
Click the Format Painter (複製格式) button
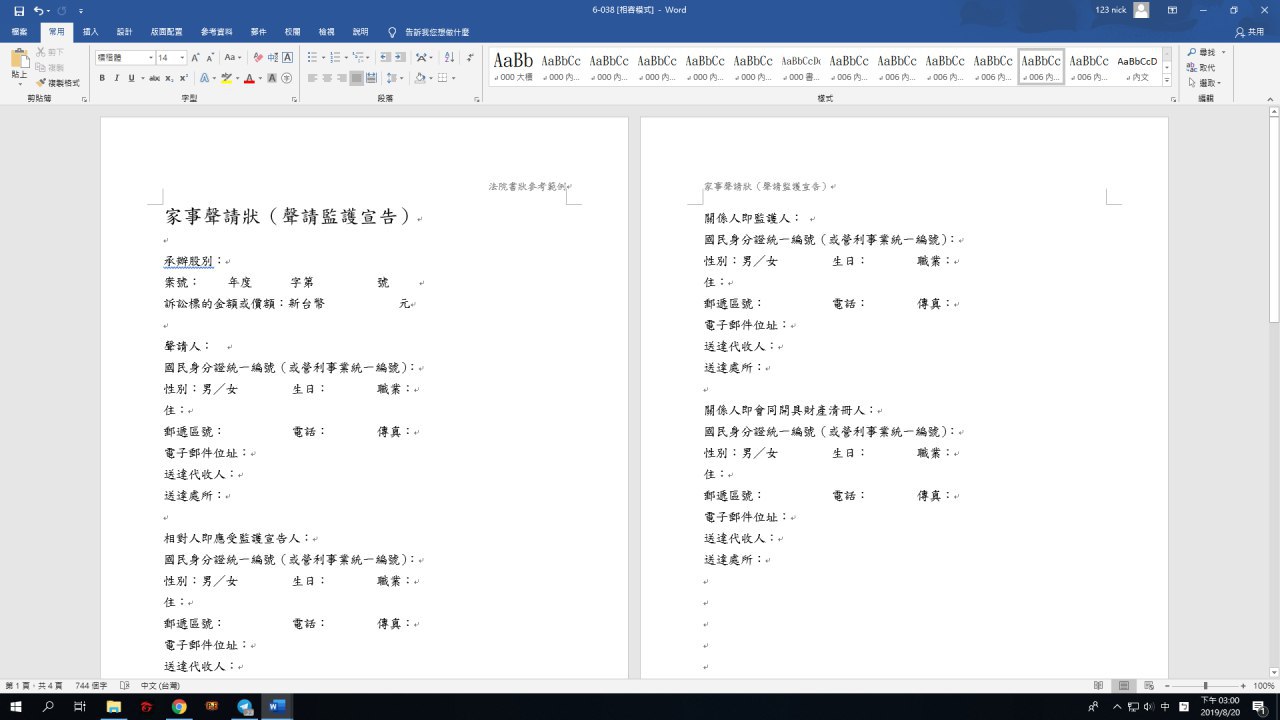(x=57, y=83)
